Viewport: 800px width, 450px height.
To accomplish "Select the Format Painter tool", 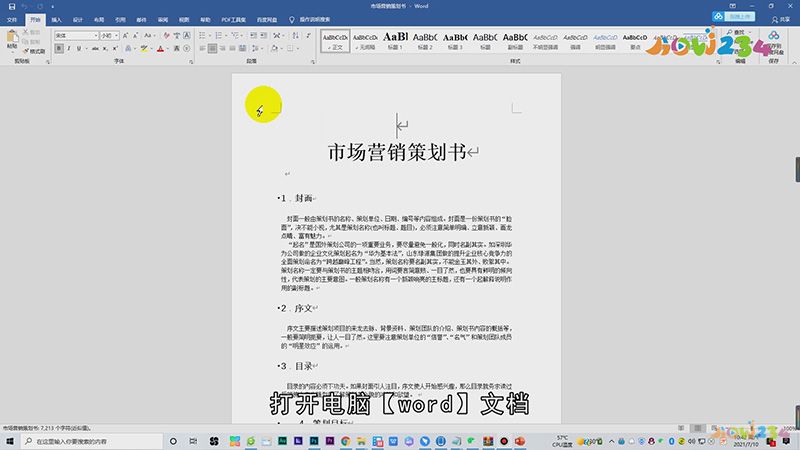I will point(35,51).
